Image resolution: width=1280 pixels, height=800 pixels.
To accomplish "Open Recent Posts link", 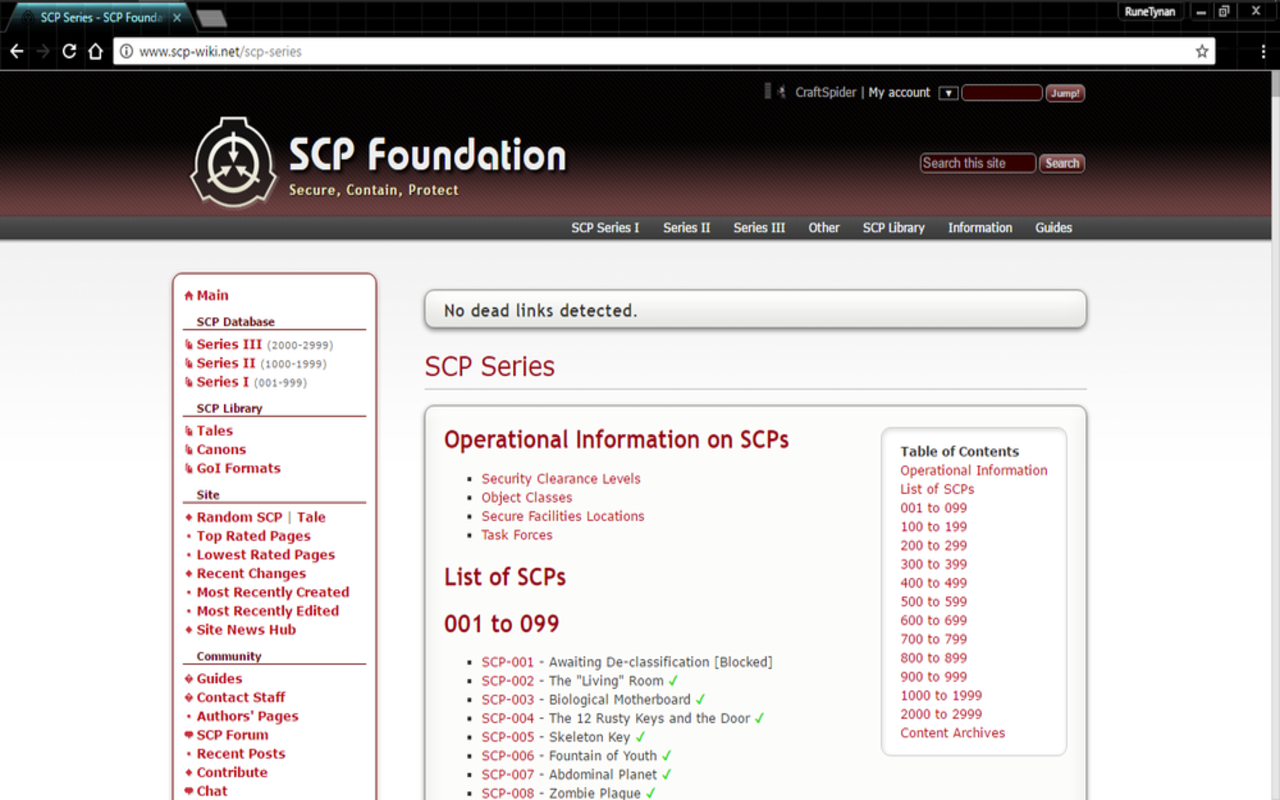I will coord(240,754).
